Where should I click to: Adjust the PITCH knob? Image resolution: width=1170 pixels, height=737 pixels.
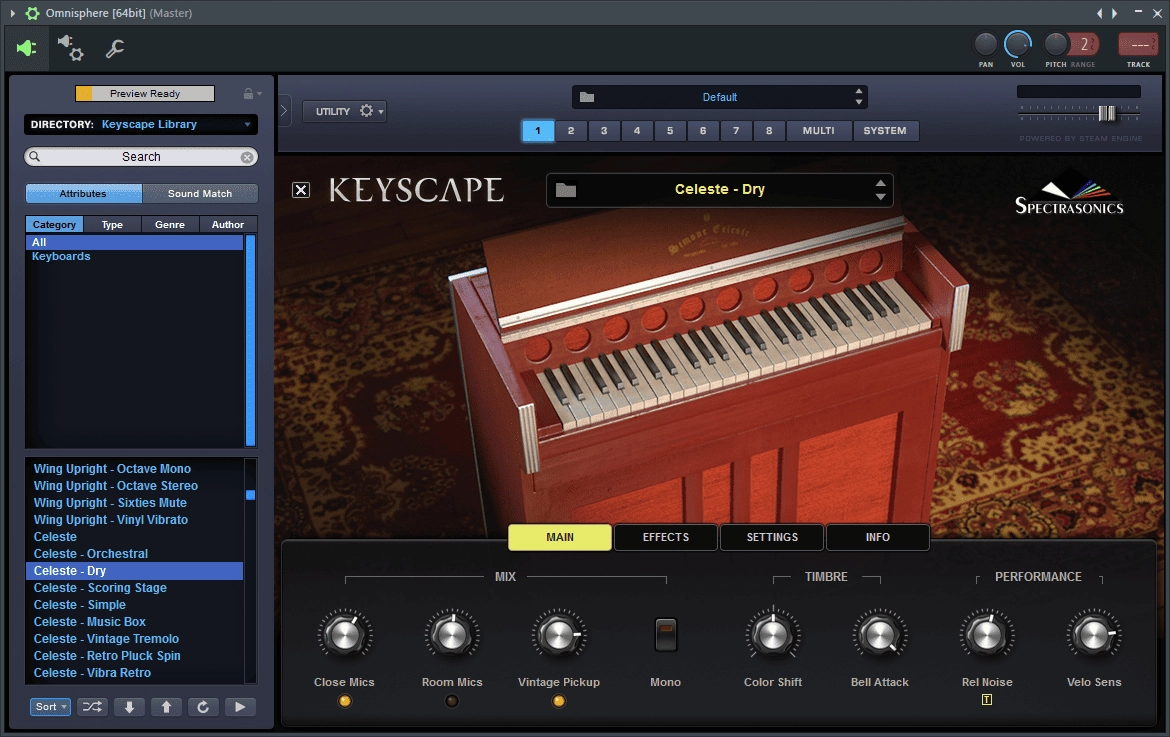point(1055,45)
